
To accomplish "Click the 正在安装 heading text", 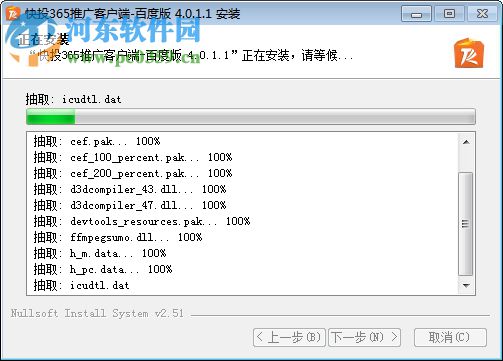I will pos(43,40).
